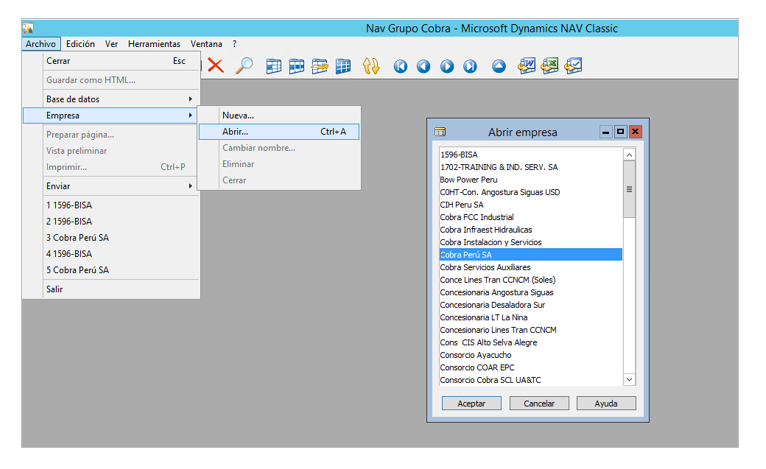766x469 pixels.
Task: Click the Aceptar button
Action: [471, 404]
